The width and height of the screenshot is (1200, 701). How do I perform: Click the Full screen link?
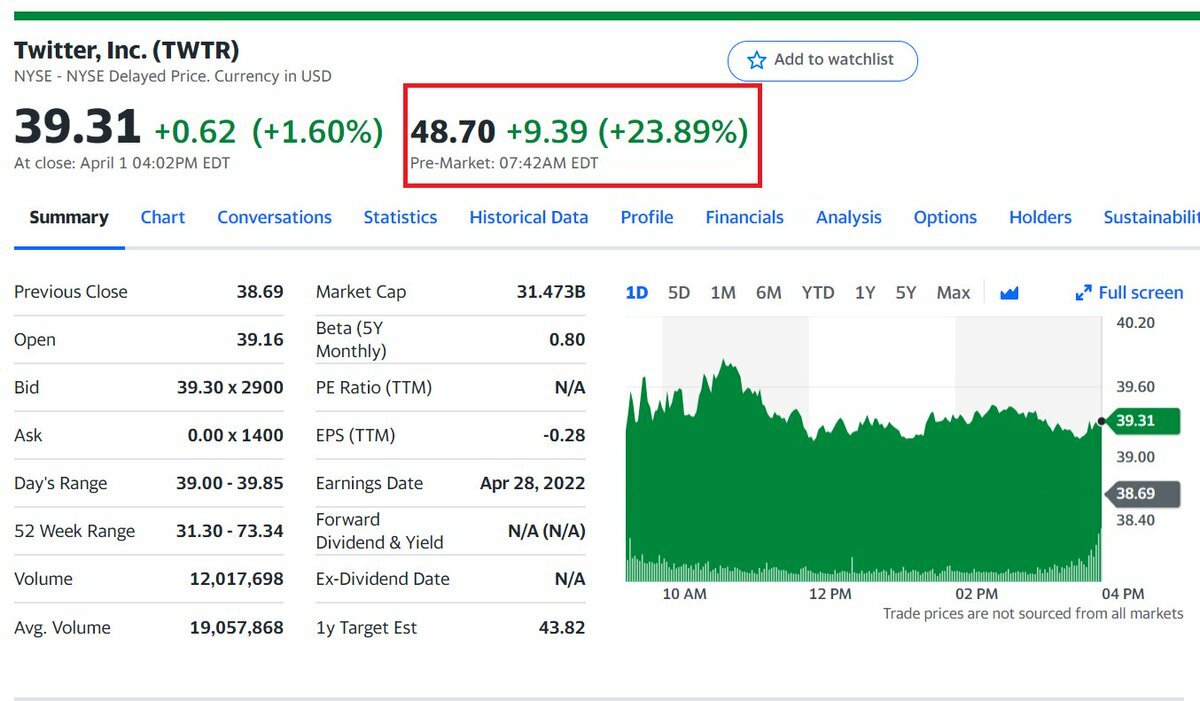click(1140, 293)
